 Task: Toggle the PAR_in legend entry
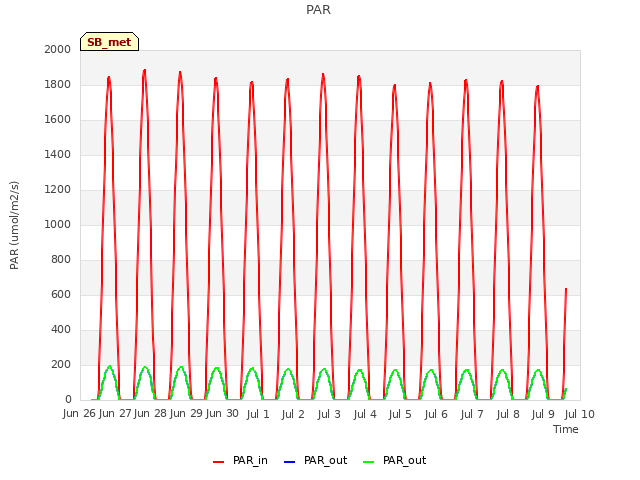click(x=240, y=461)
